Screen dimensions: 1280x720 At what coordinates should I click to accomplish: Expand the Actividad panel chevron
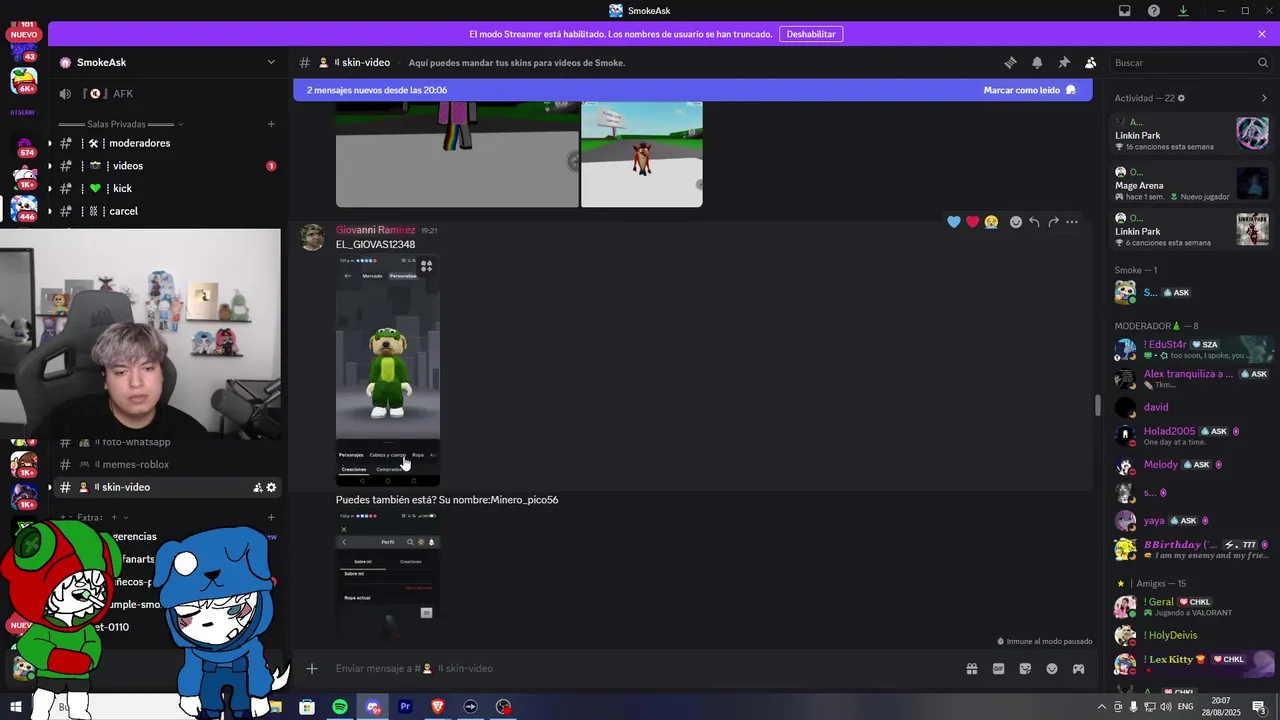(x=1264, y=98)
